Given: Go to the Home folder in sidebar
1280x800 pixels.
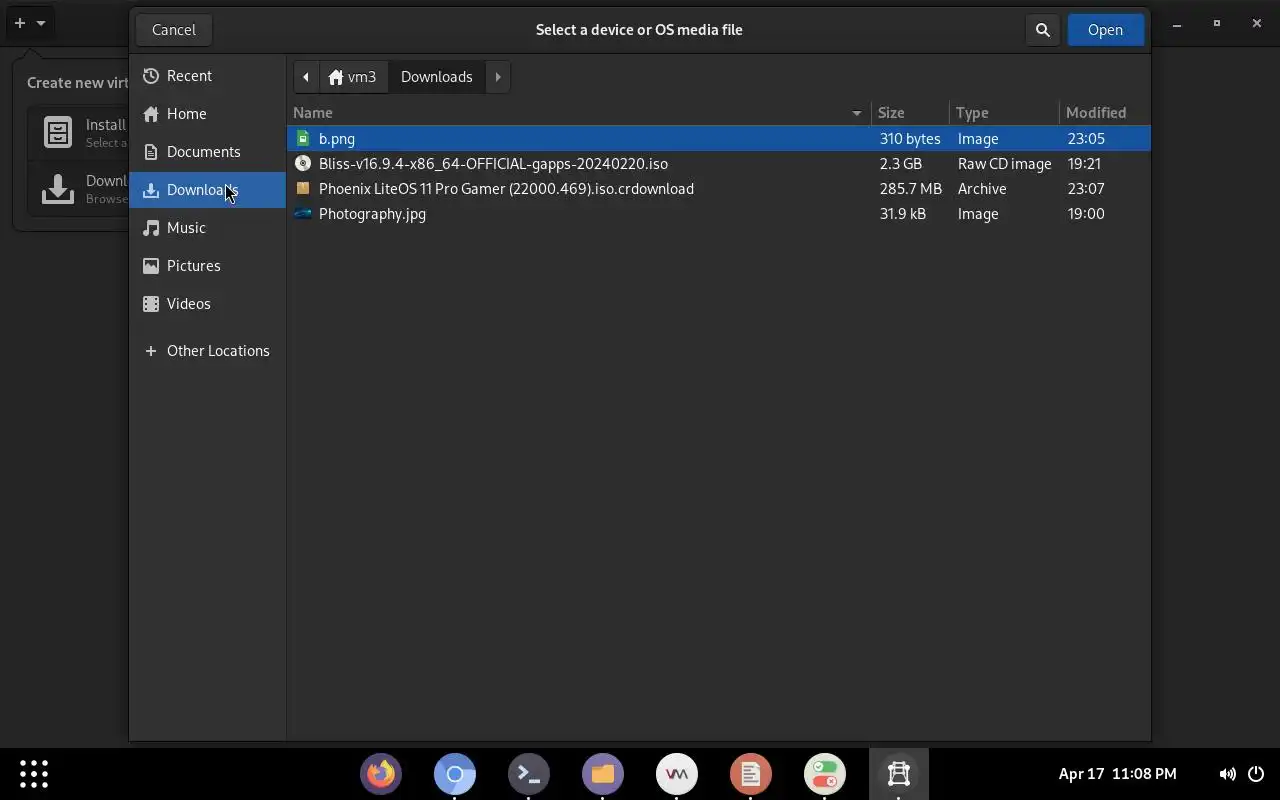Looking at the screenshot, I should point(208,114).
